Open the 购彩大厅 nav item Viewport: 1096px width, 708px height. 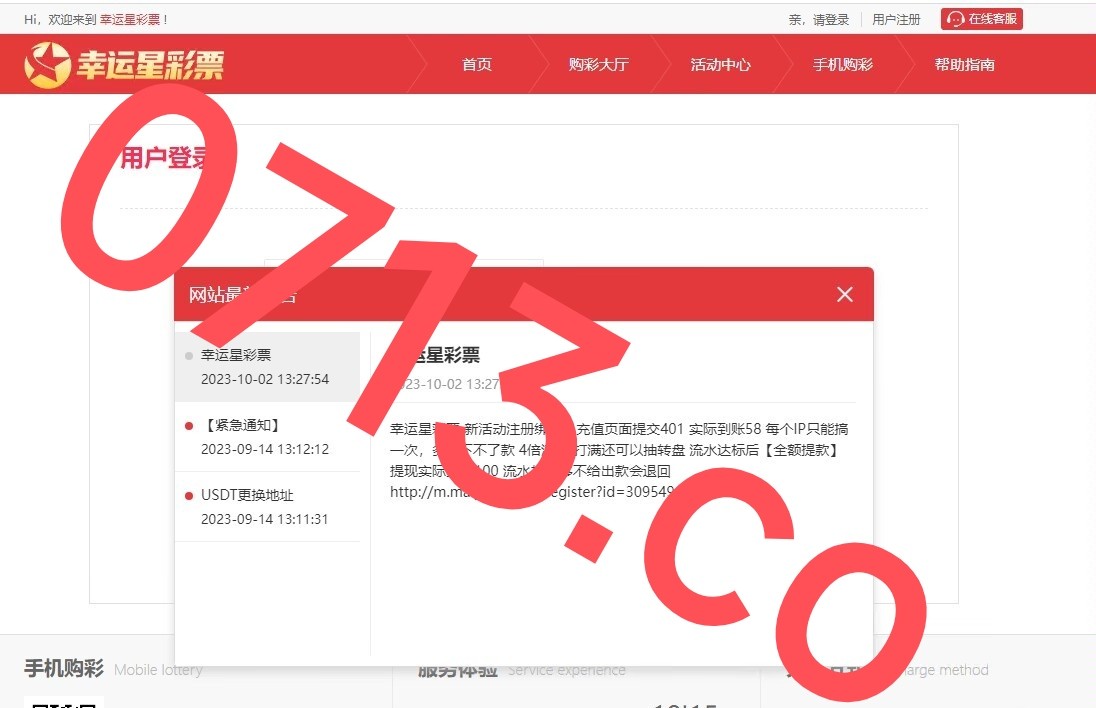(x=598, y=65)
